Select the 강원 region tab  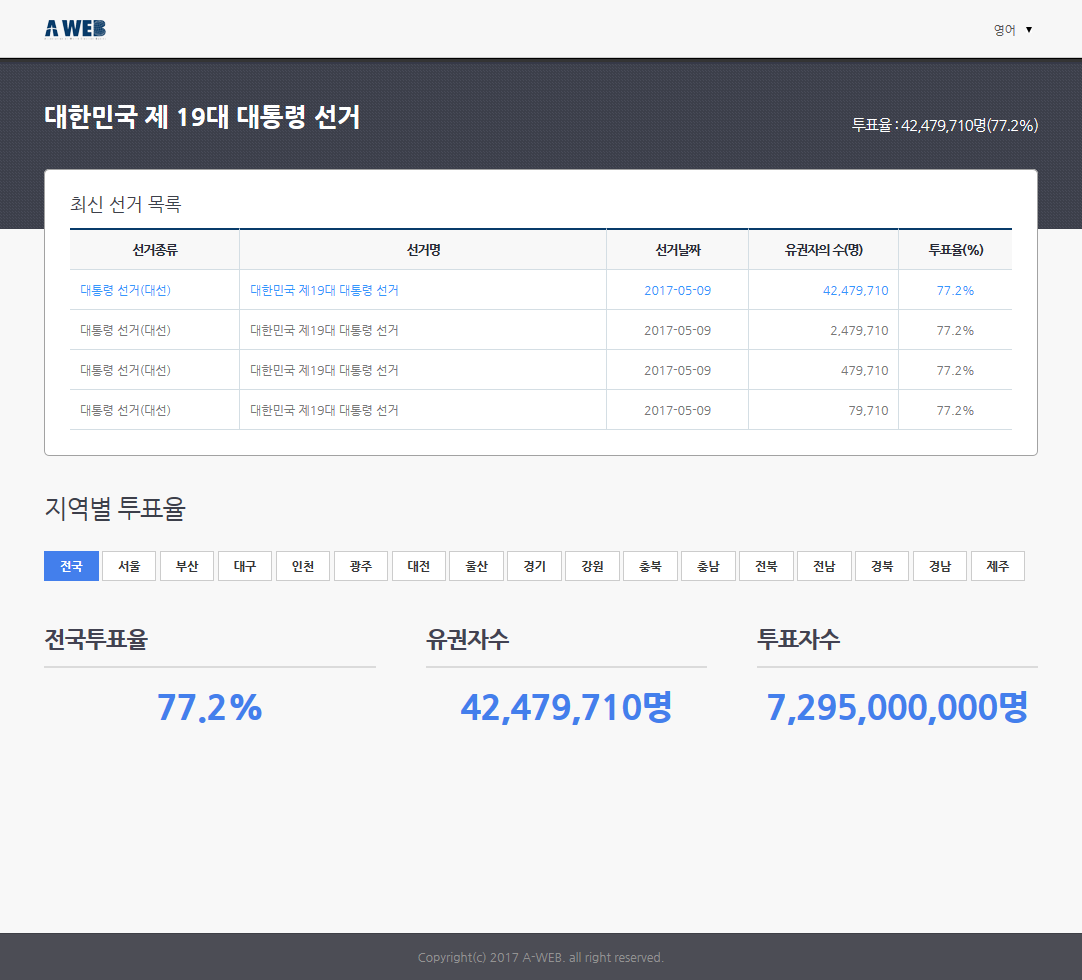click(593, 566)
